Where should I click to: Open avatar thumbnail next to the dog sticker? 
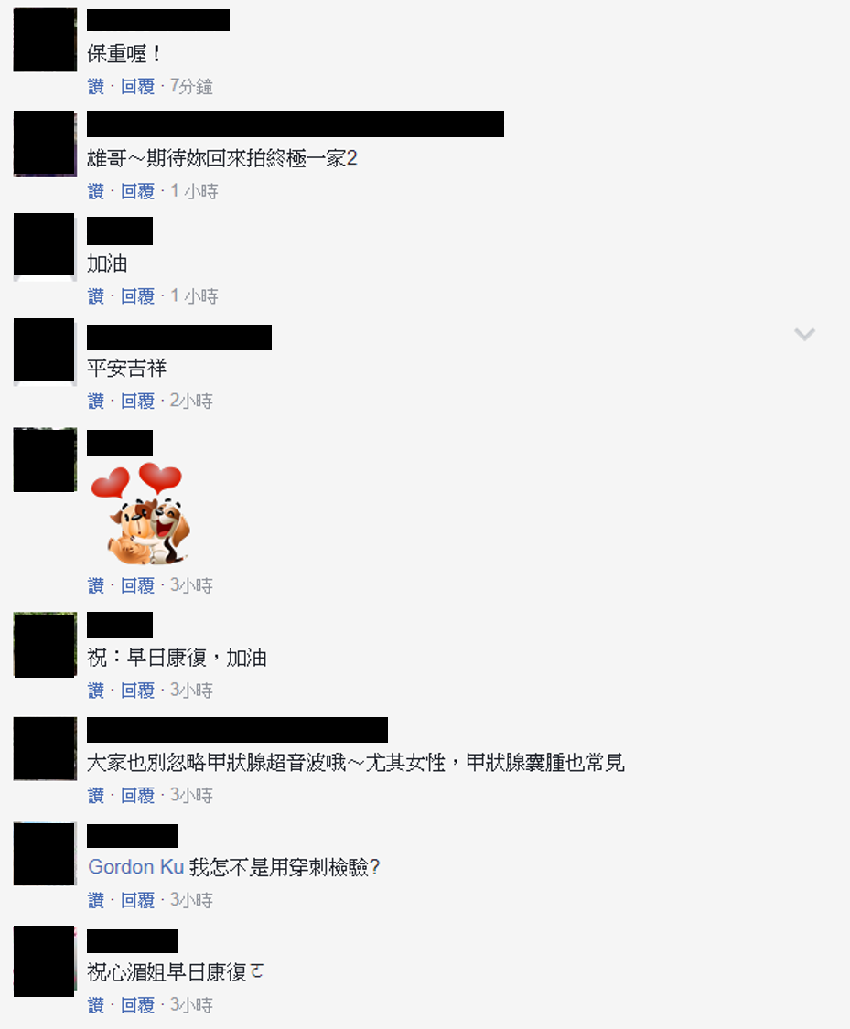[x=45, y=459]
